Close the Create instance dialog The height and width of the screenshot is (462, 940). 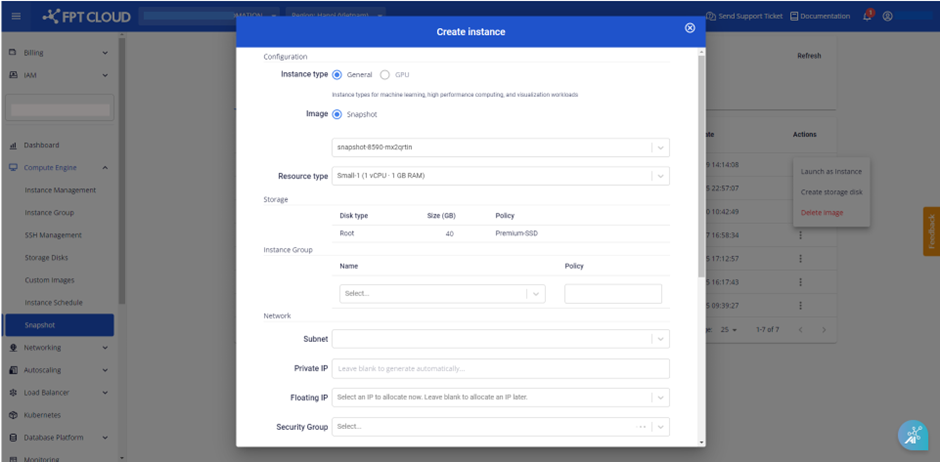point(689,28)
